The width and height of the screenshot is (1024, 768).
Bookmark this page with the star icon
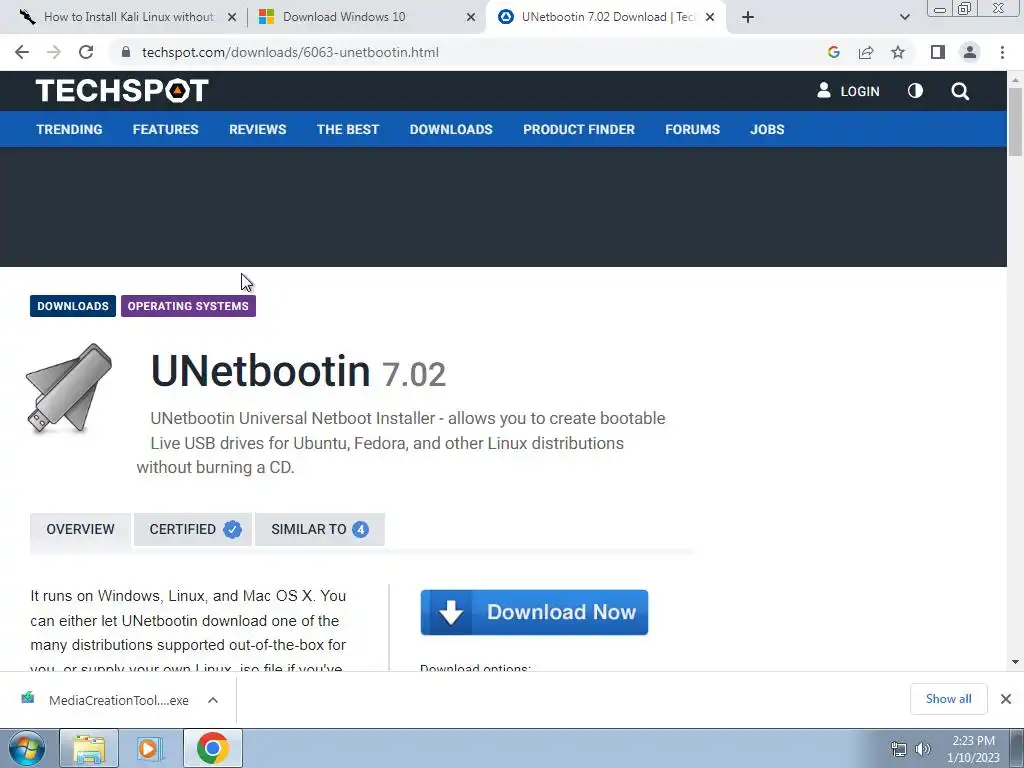tap(898, 52)
